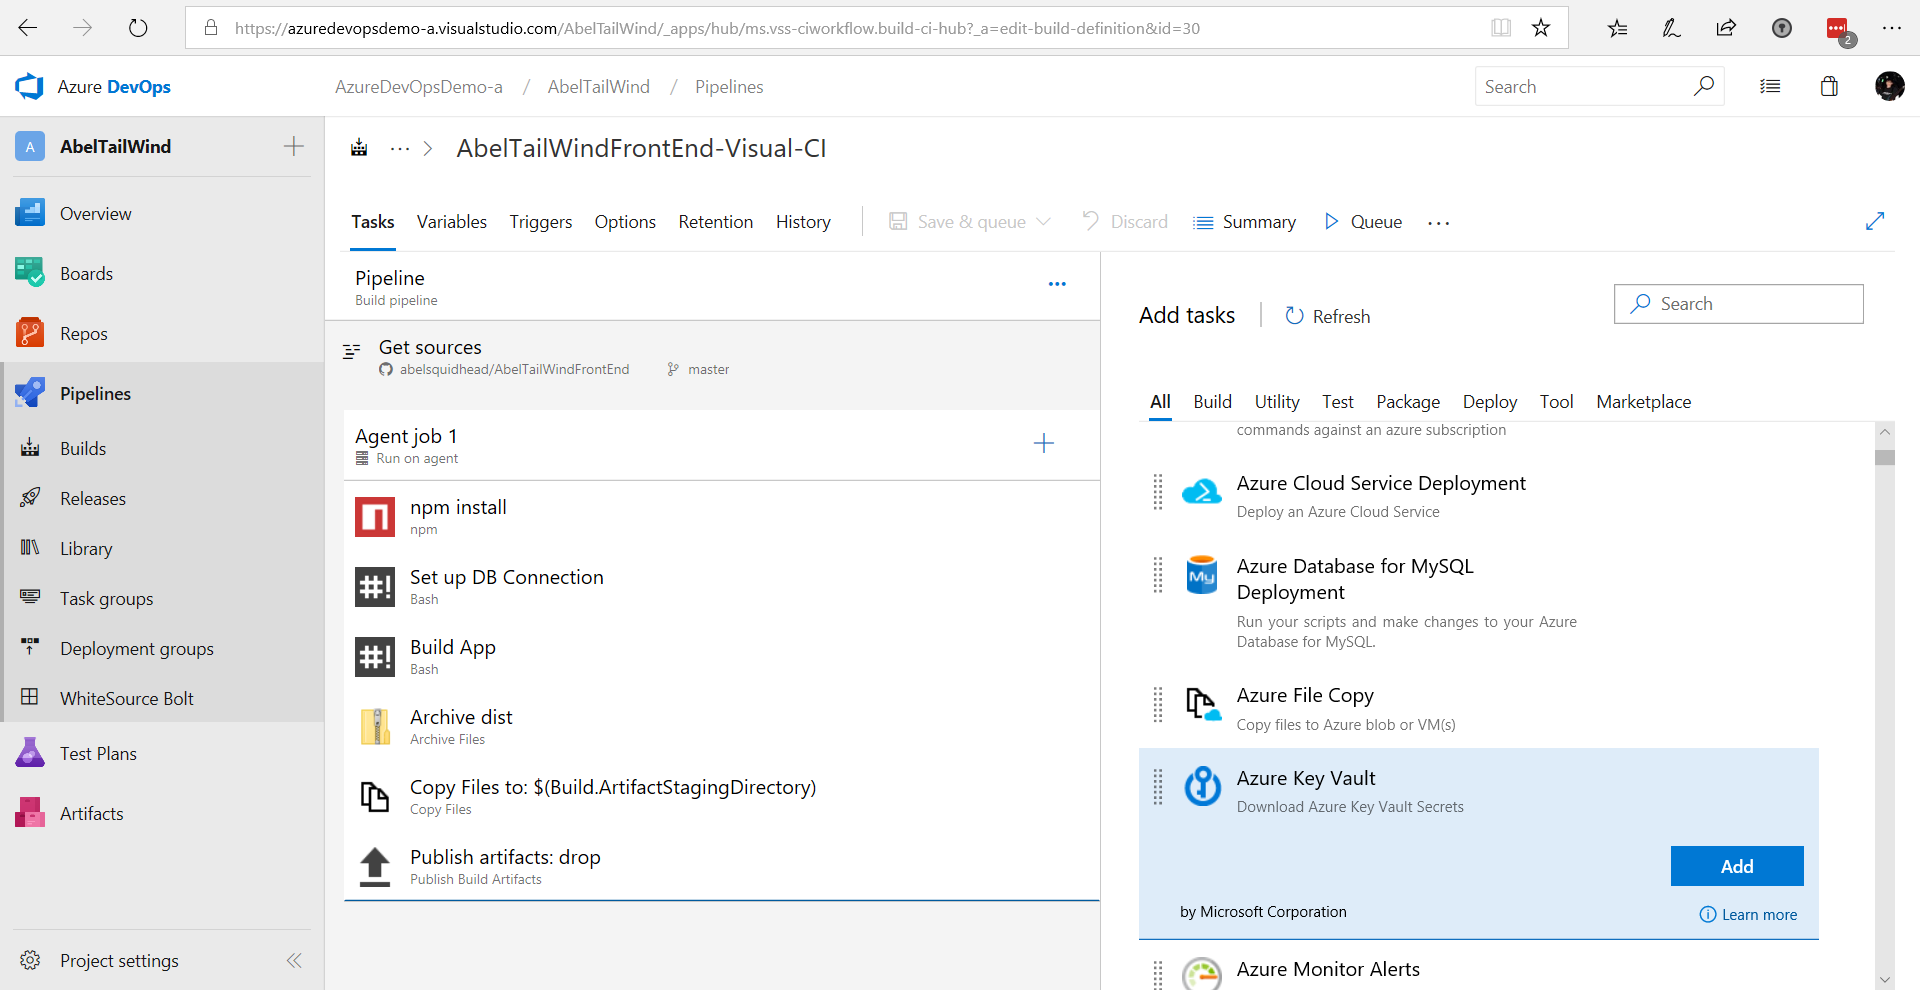Switch to the History tab
Screen dimensions: 1920x990
point(803,222)
